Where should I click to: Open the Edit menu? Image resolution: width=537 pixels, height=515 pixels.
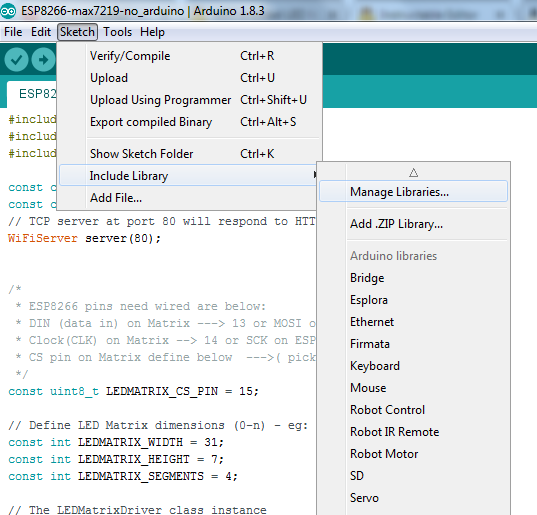(x=41, y=32)
